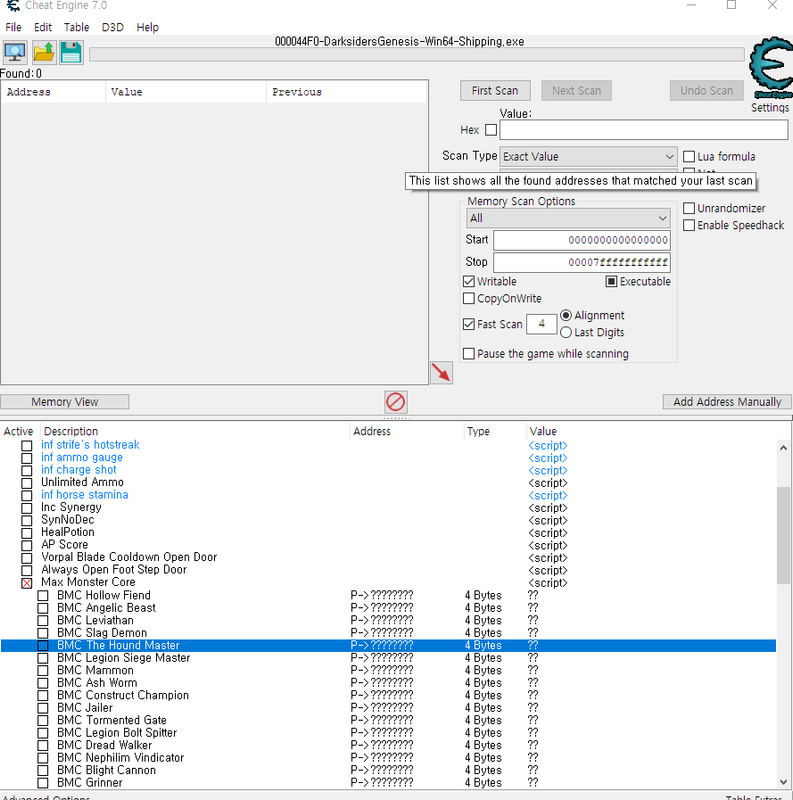Screen dimensions: 793x800
Task: Click the Settings label
Action: (770, 108)
